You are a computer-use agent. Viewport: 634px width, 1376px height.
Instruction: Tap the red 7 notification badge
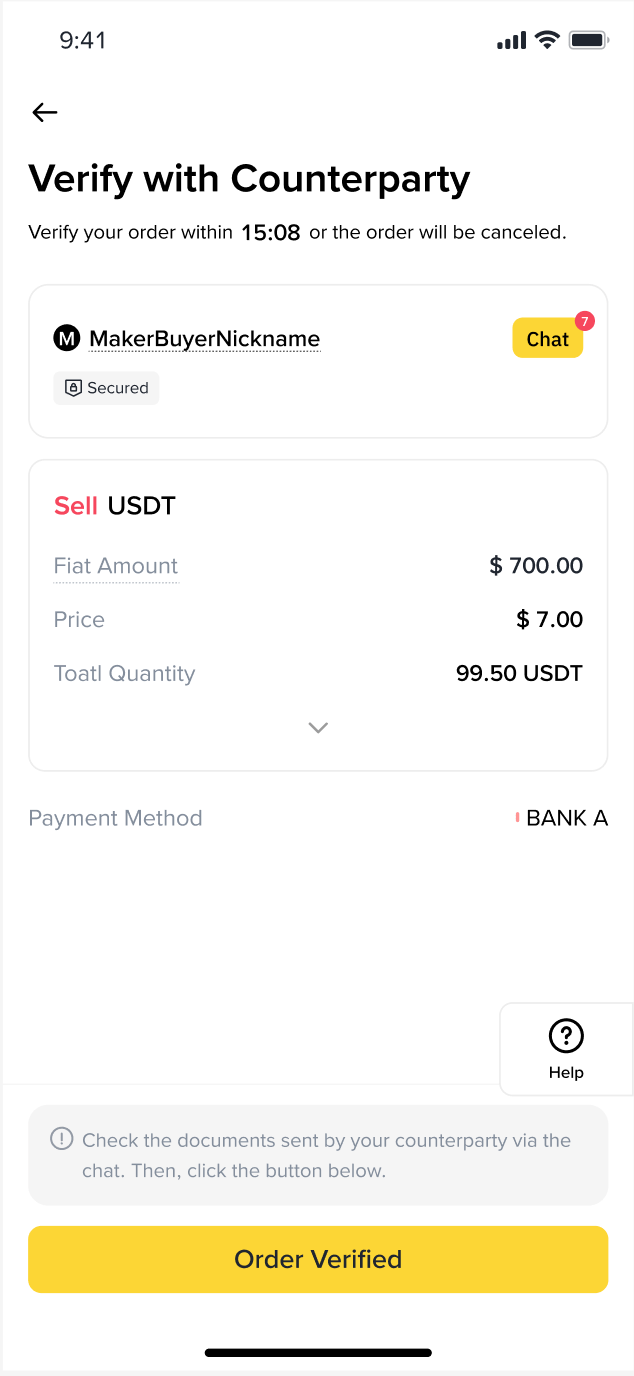(x=585, y=321)
